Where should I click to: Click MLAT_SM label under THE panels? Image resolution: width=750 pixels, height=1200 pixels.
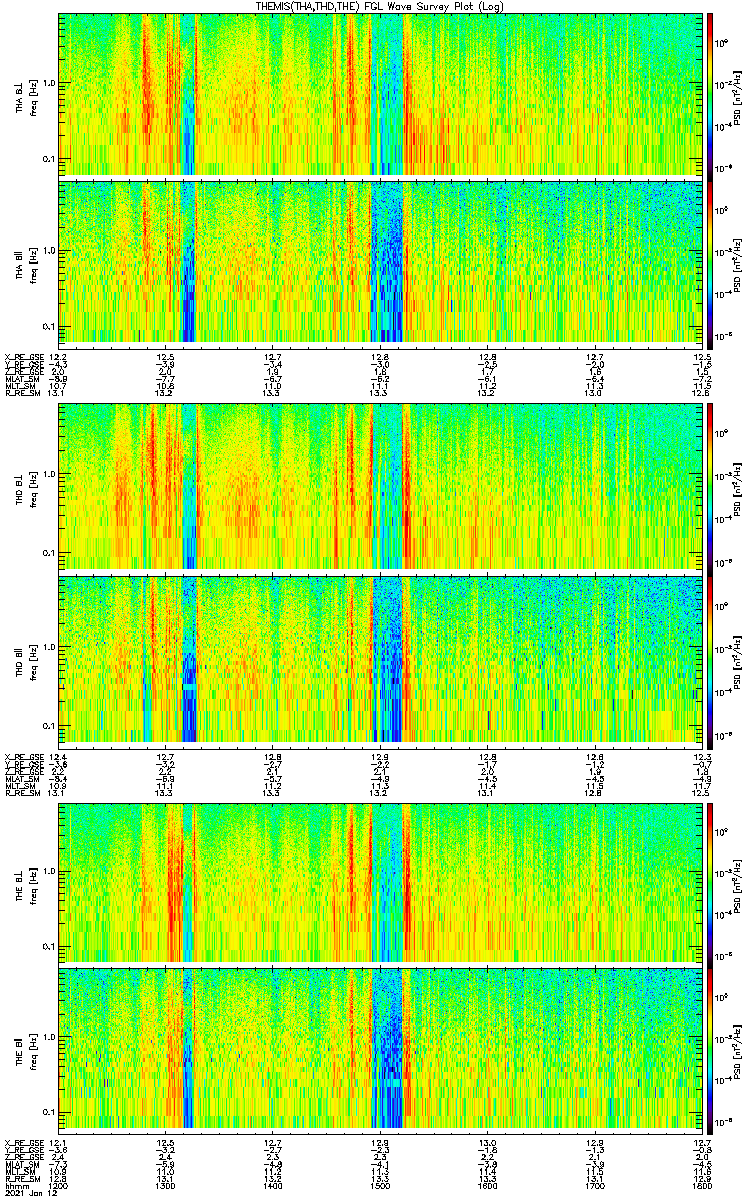[20, 1164]
